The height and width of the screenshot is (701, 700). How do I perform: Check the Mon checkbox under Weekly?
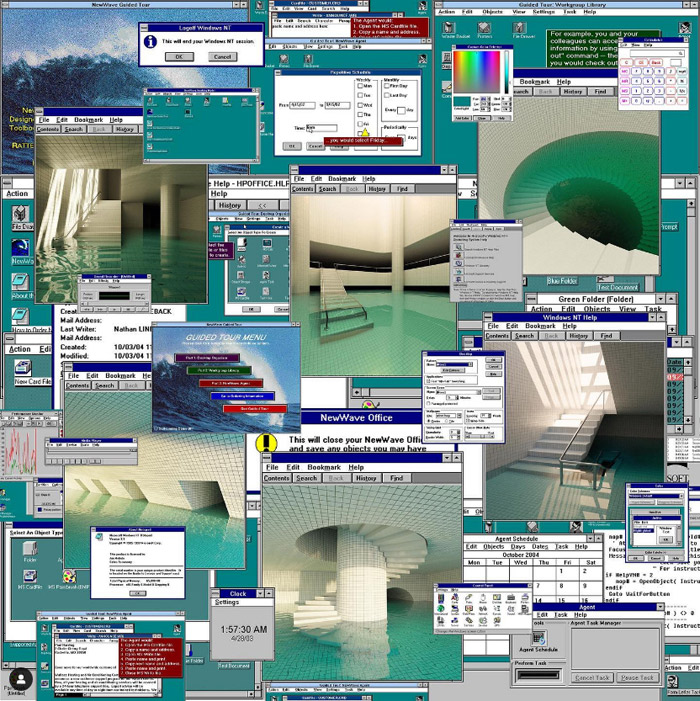point(360,87)
